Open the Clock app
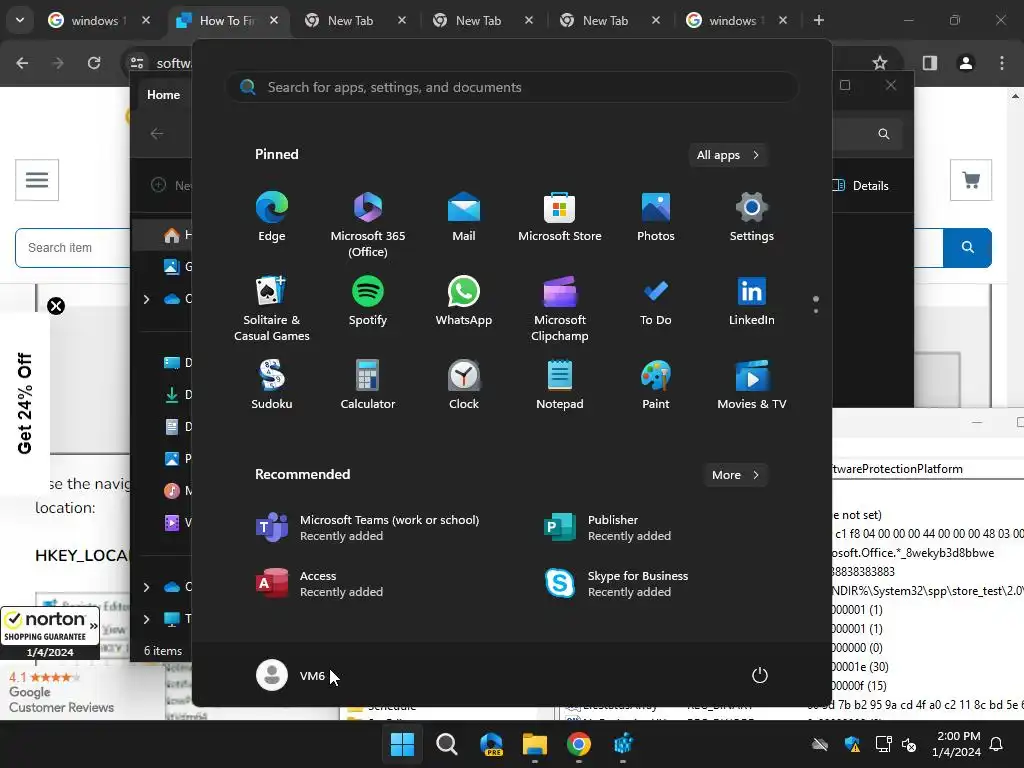1024x768 pixels. point(464,385)
